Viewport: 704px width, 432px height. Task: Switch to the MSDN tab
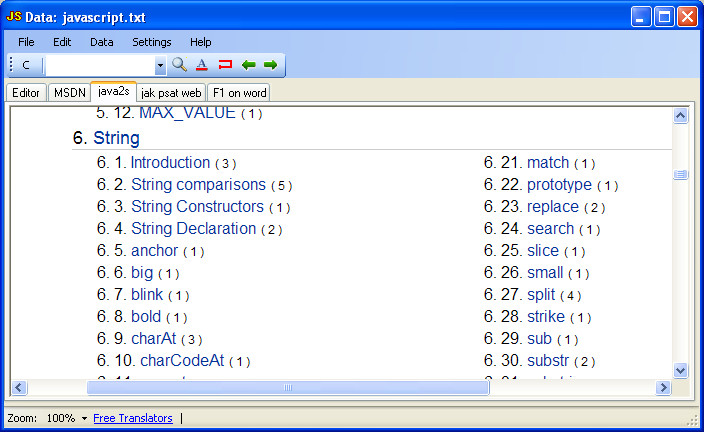tap(69, 92)
